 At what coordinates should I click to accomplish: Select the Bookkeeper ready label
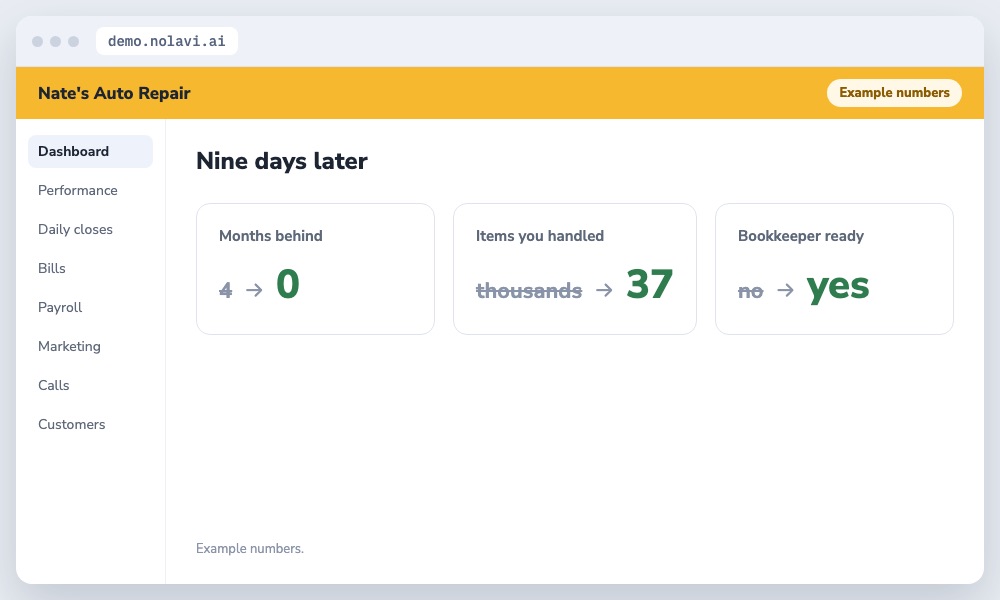click(x=801, y=236)
